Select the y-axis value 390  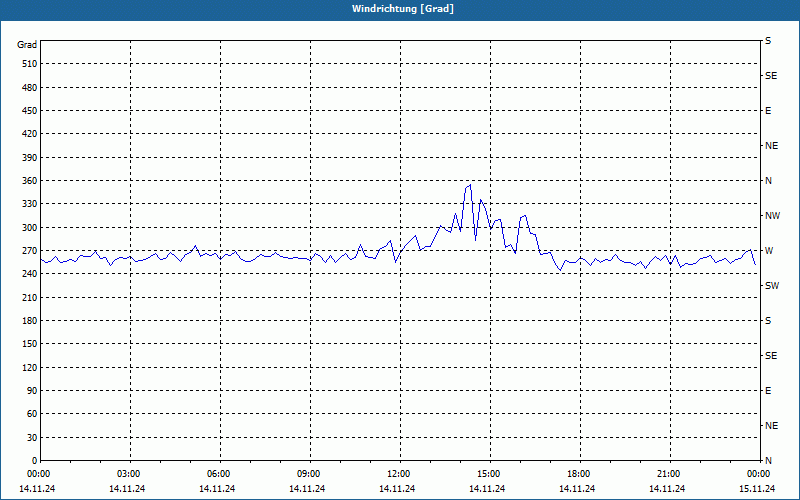coord(30,158)
